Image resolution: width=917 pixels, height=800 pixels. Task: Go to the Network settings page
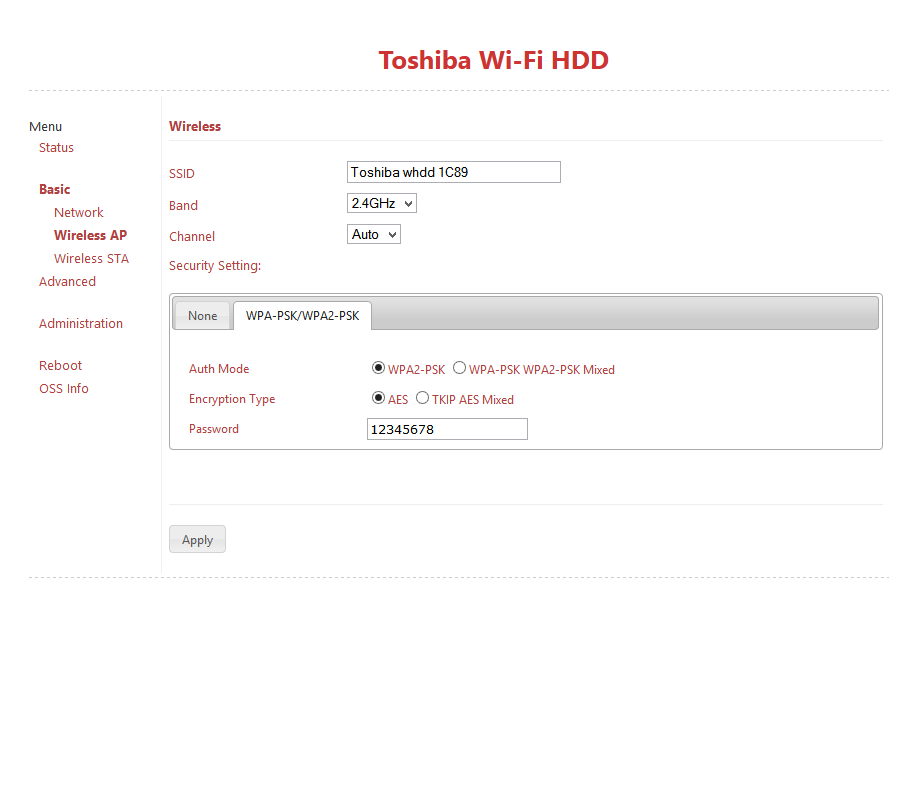[78, 212]
